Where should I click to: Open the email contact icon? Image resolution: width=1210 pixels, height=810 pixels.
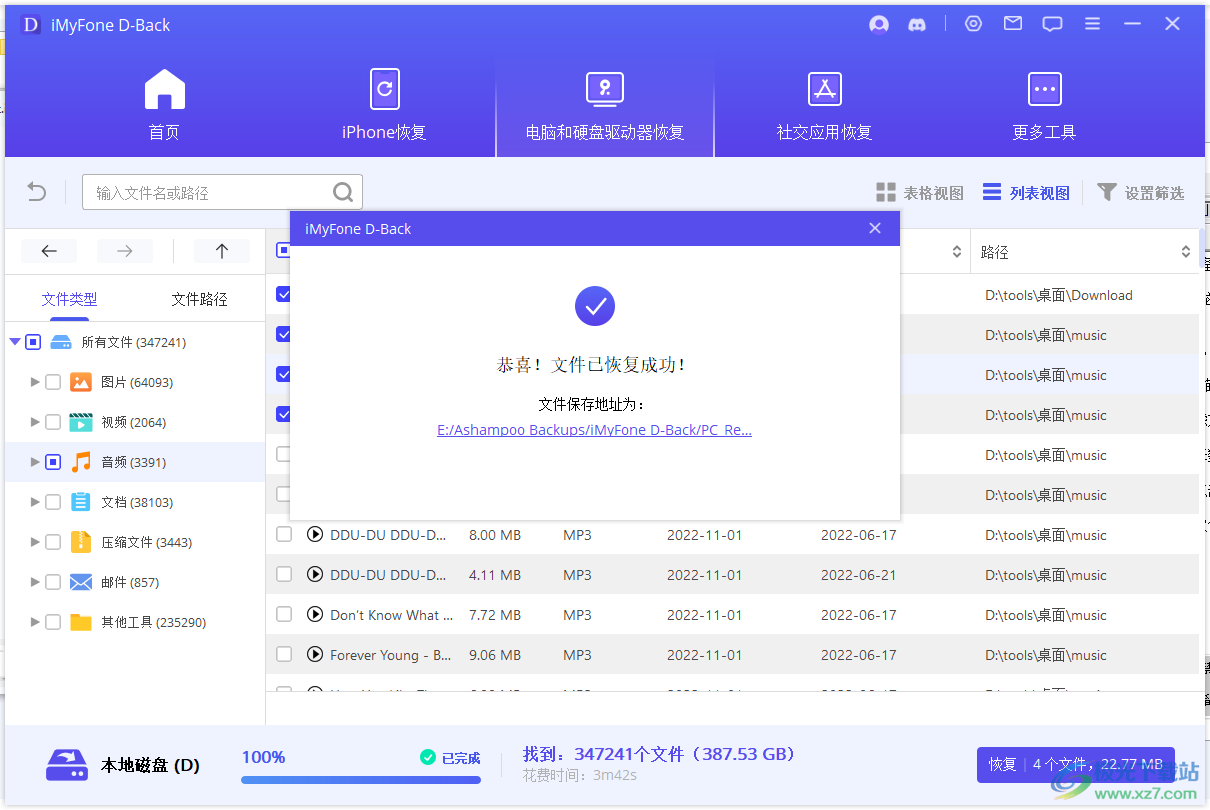click(1013, 24)
